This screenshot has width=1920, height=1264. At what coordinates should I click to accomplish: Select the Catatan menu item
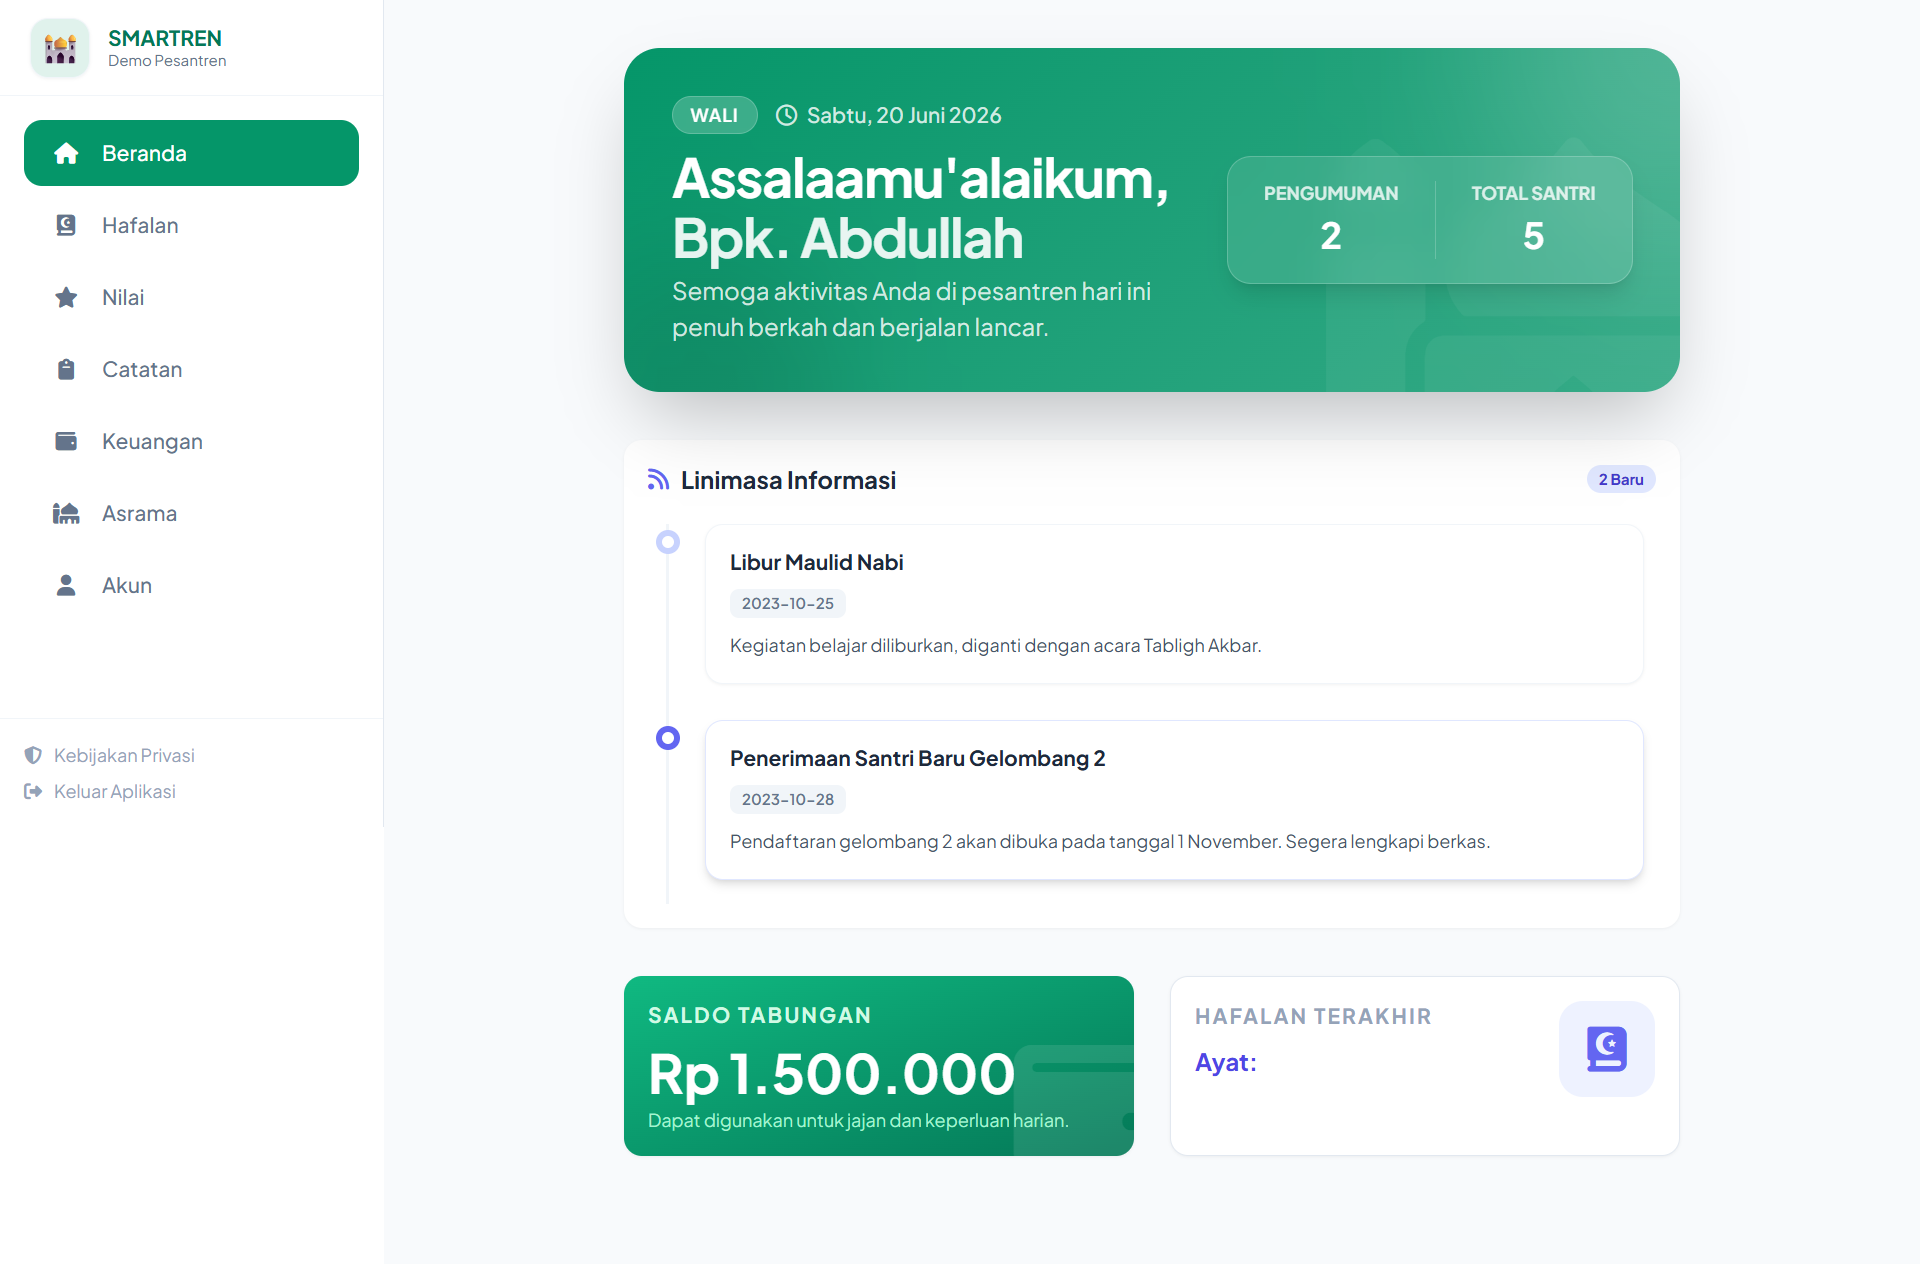(x=191, y=369)
